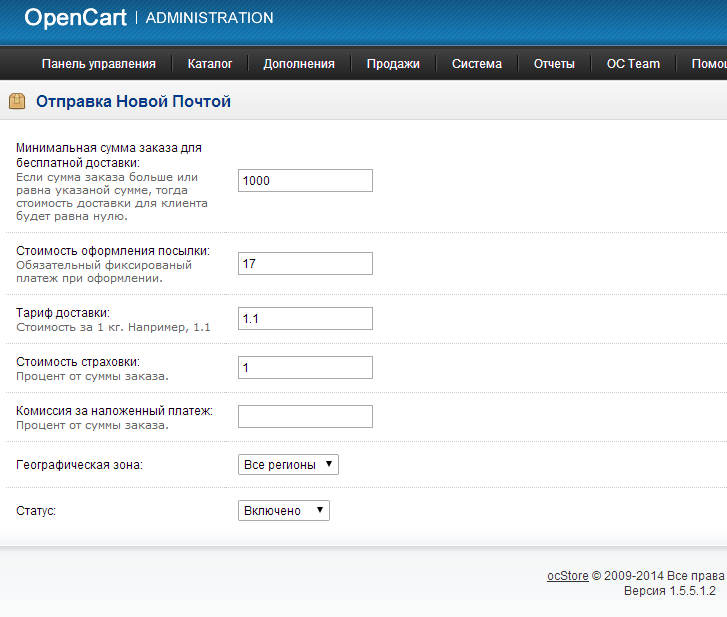The image size is (727, 617).
Task: Click the Стоимость оформления посылки label
Action: tap(113, 251)
